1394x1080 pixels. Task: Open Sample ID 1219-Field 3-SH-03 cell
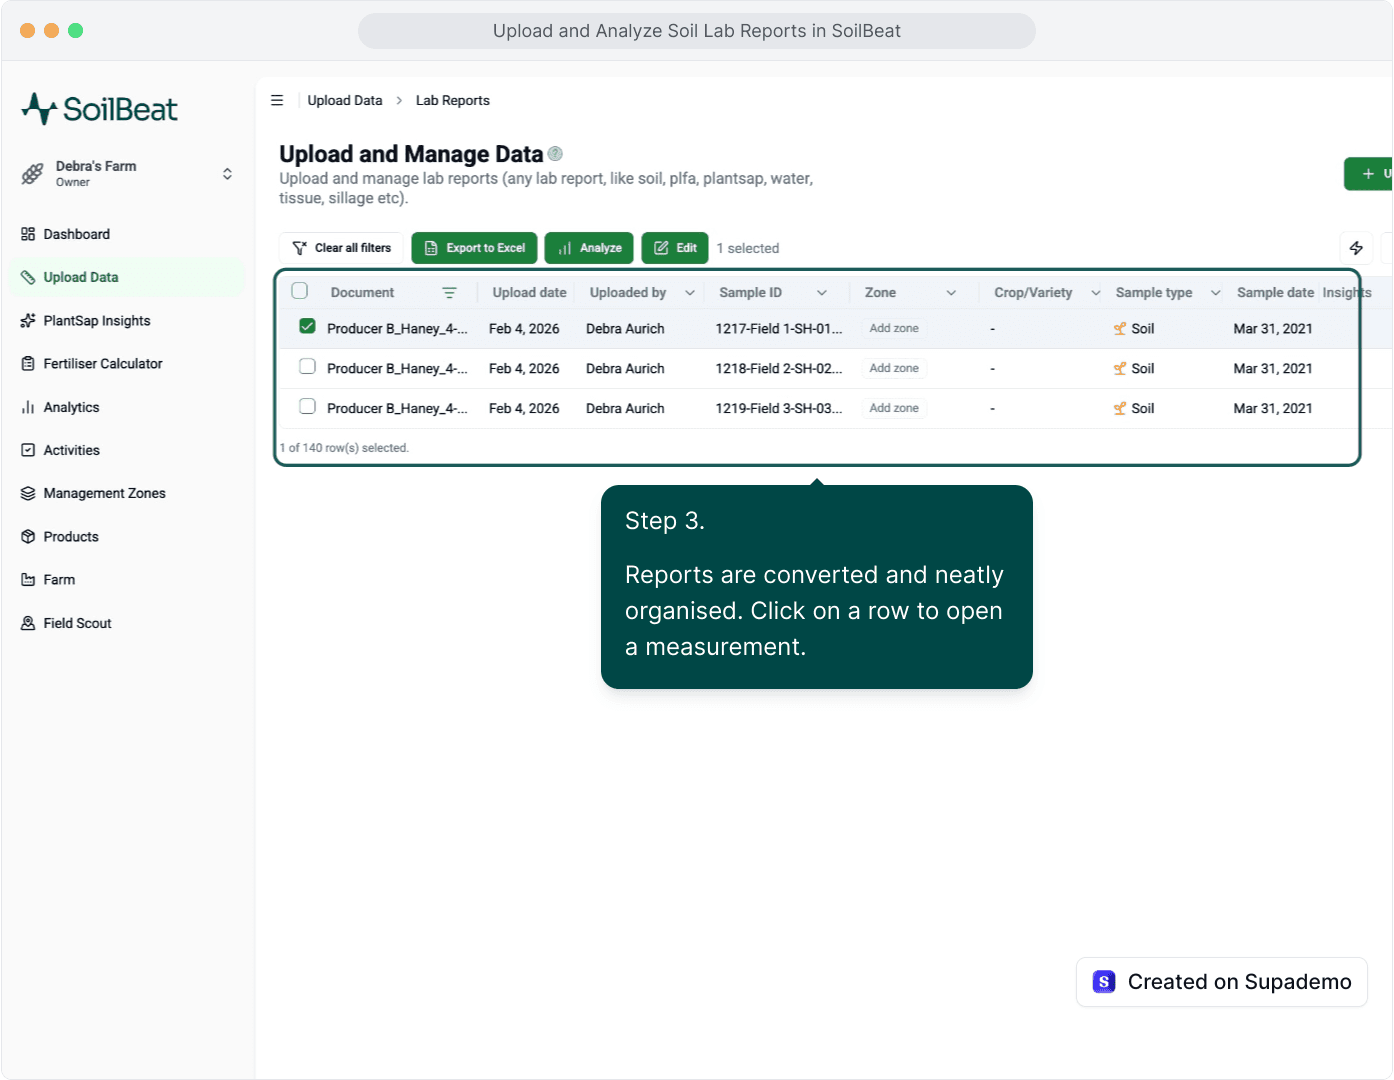[779, 409]
